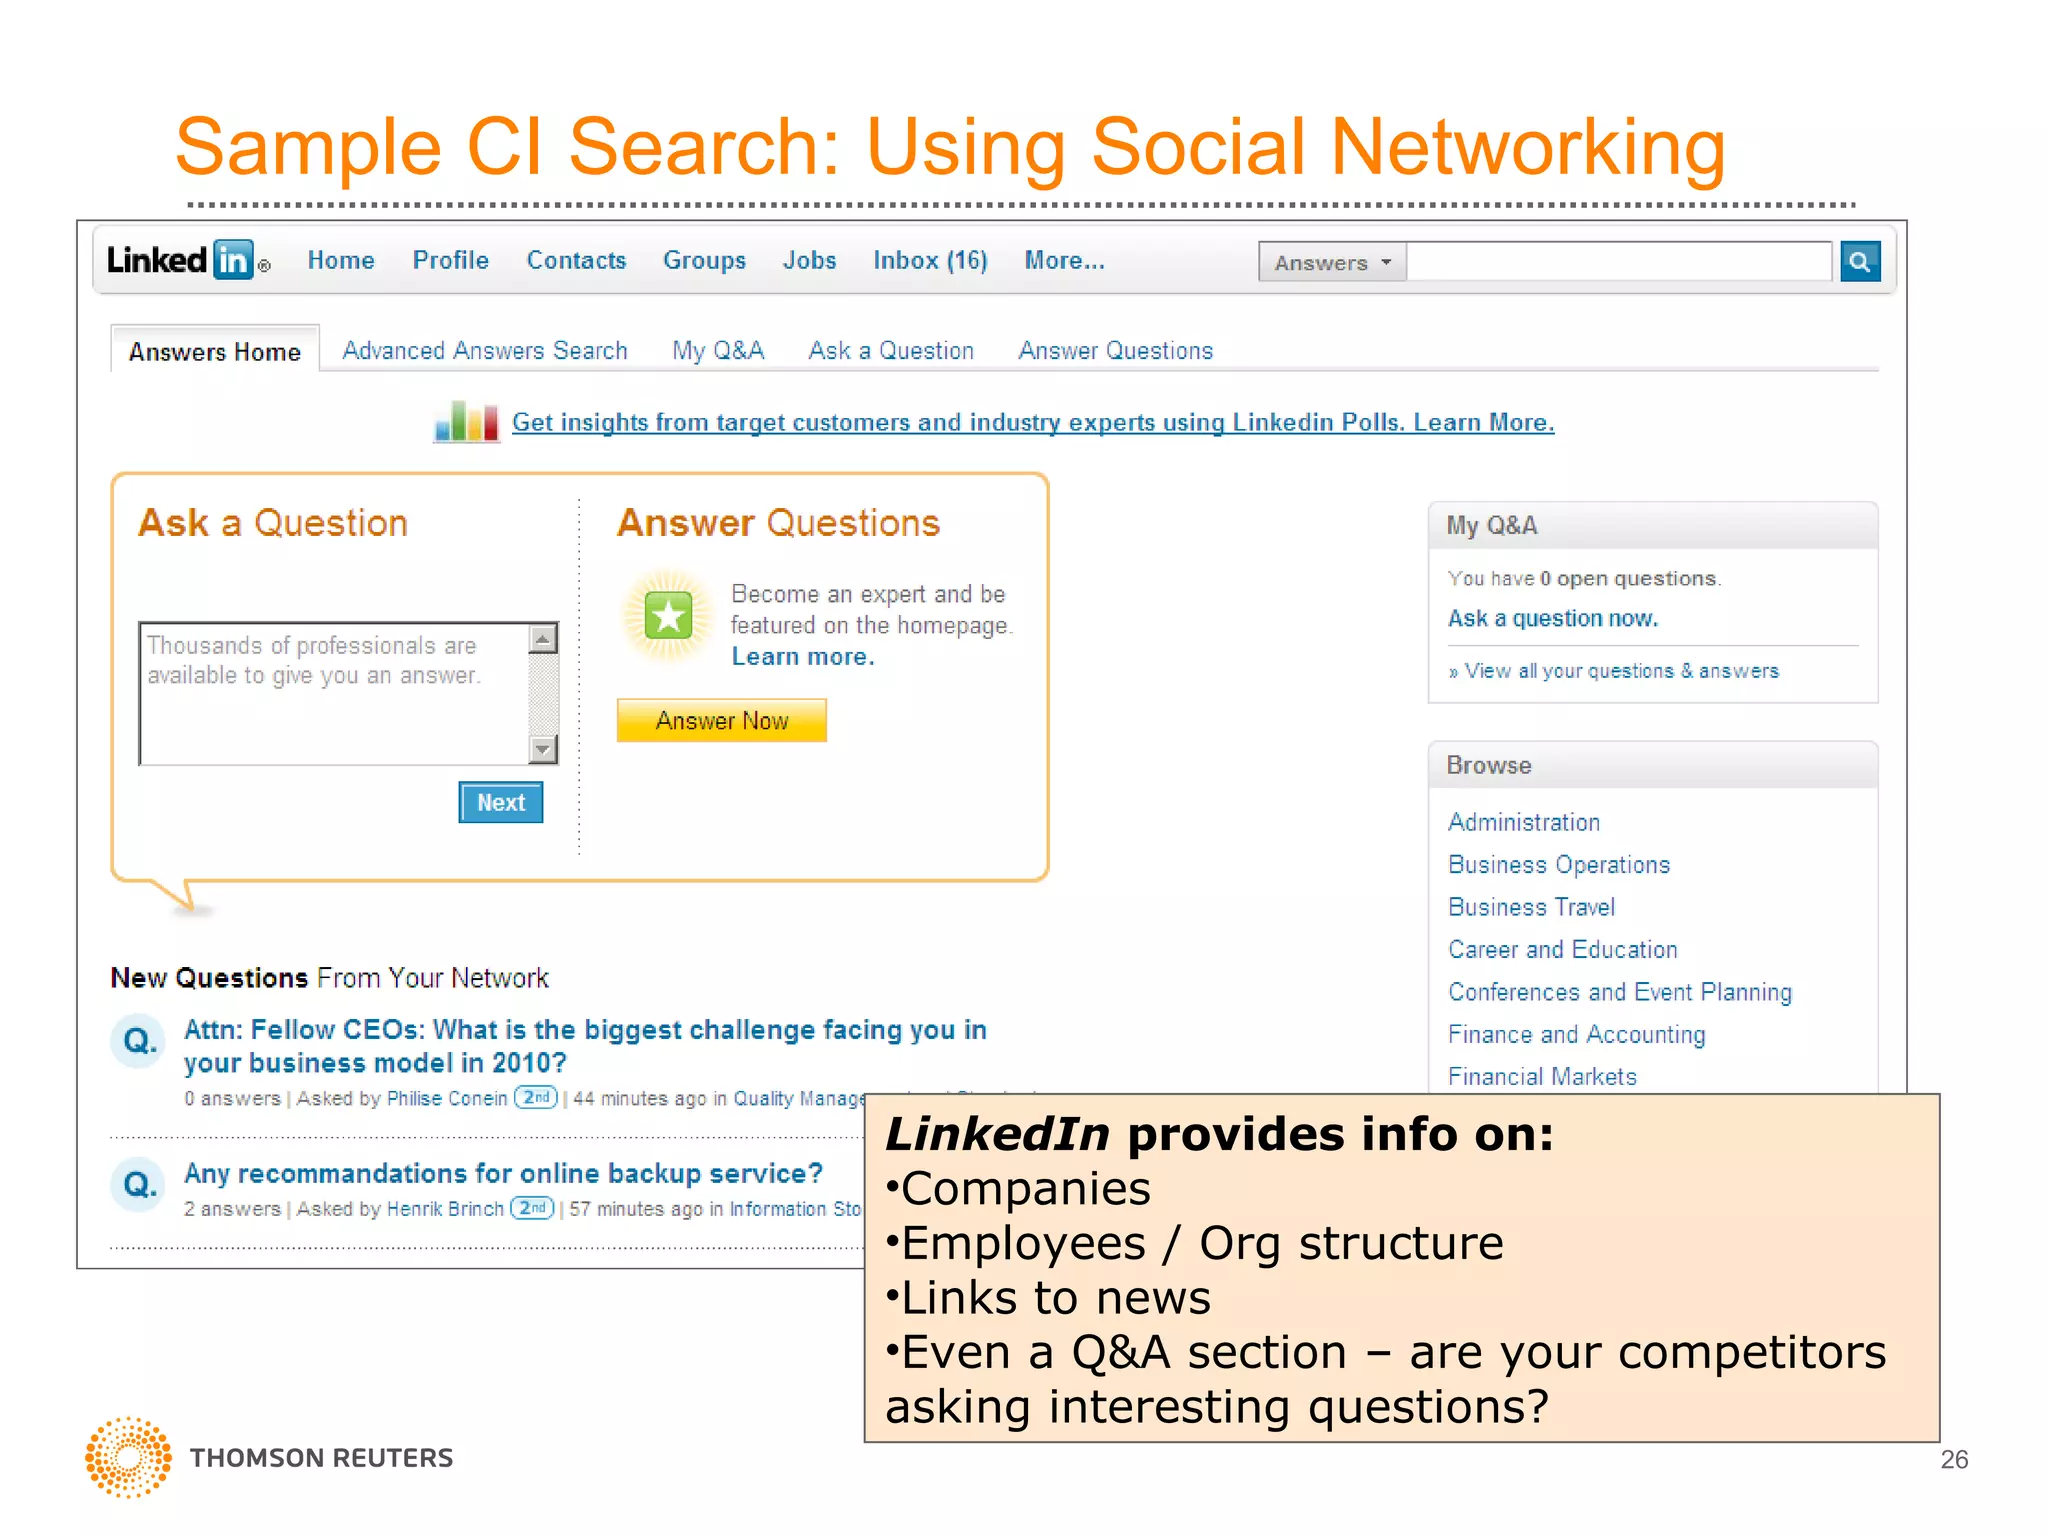Open the online backup service question
The width and height of the screenshot is (2048, 1536).
(x=503, y=1174)
